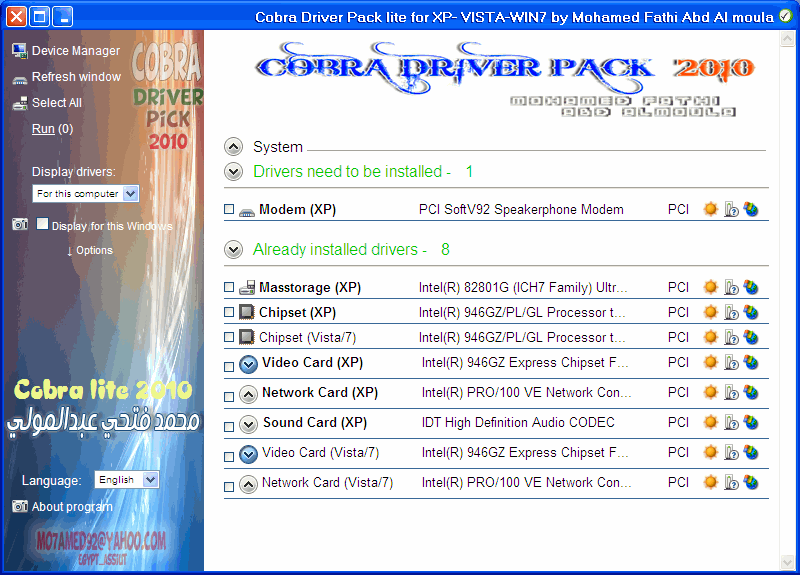Click the device info icon for Sound Card (XP)
This screenshot has width=800, height=575.
pyautogui.click(x=731, y=423)
